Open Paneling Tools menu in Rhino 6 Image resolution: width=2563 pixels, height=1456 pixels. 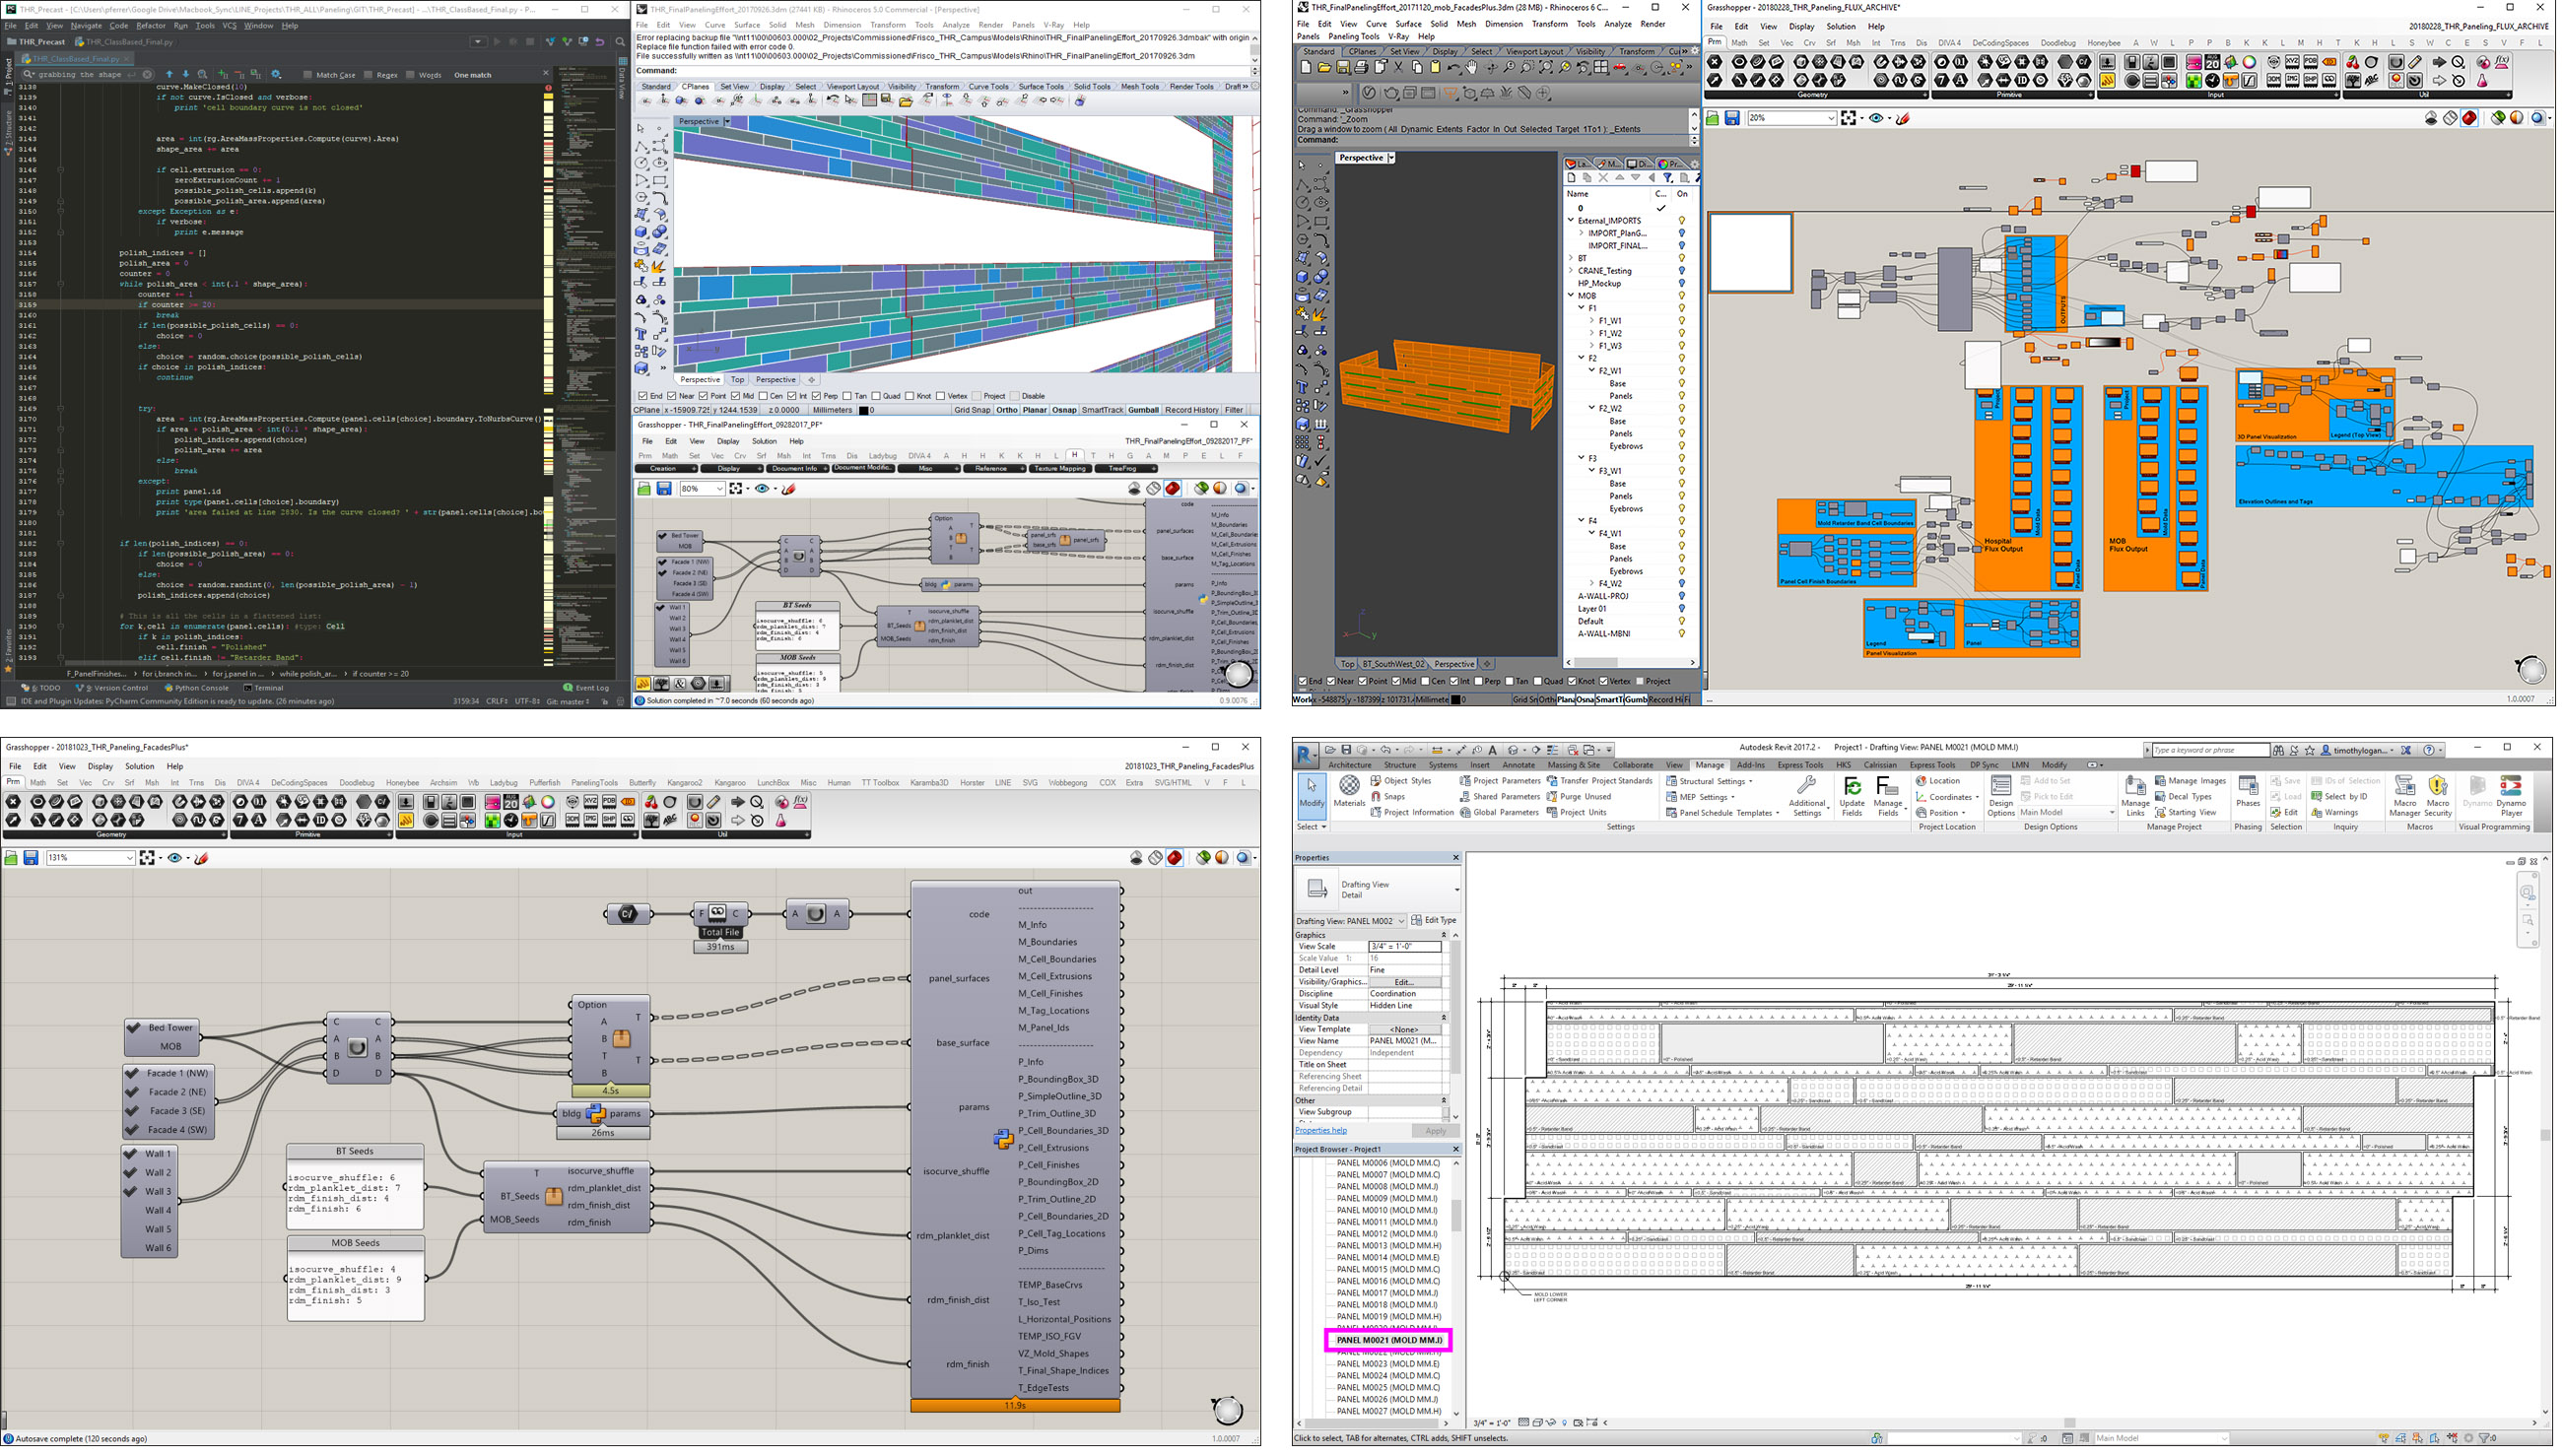click(x=1354, y=37)
